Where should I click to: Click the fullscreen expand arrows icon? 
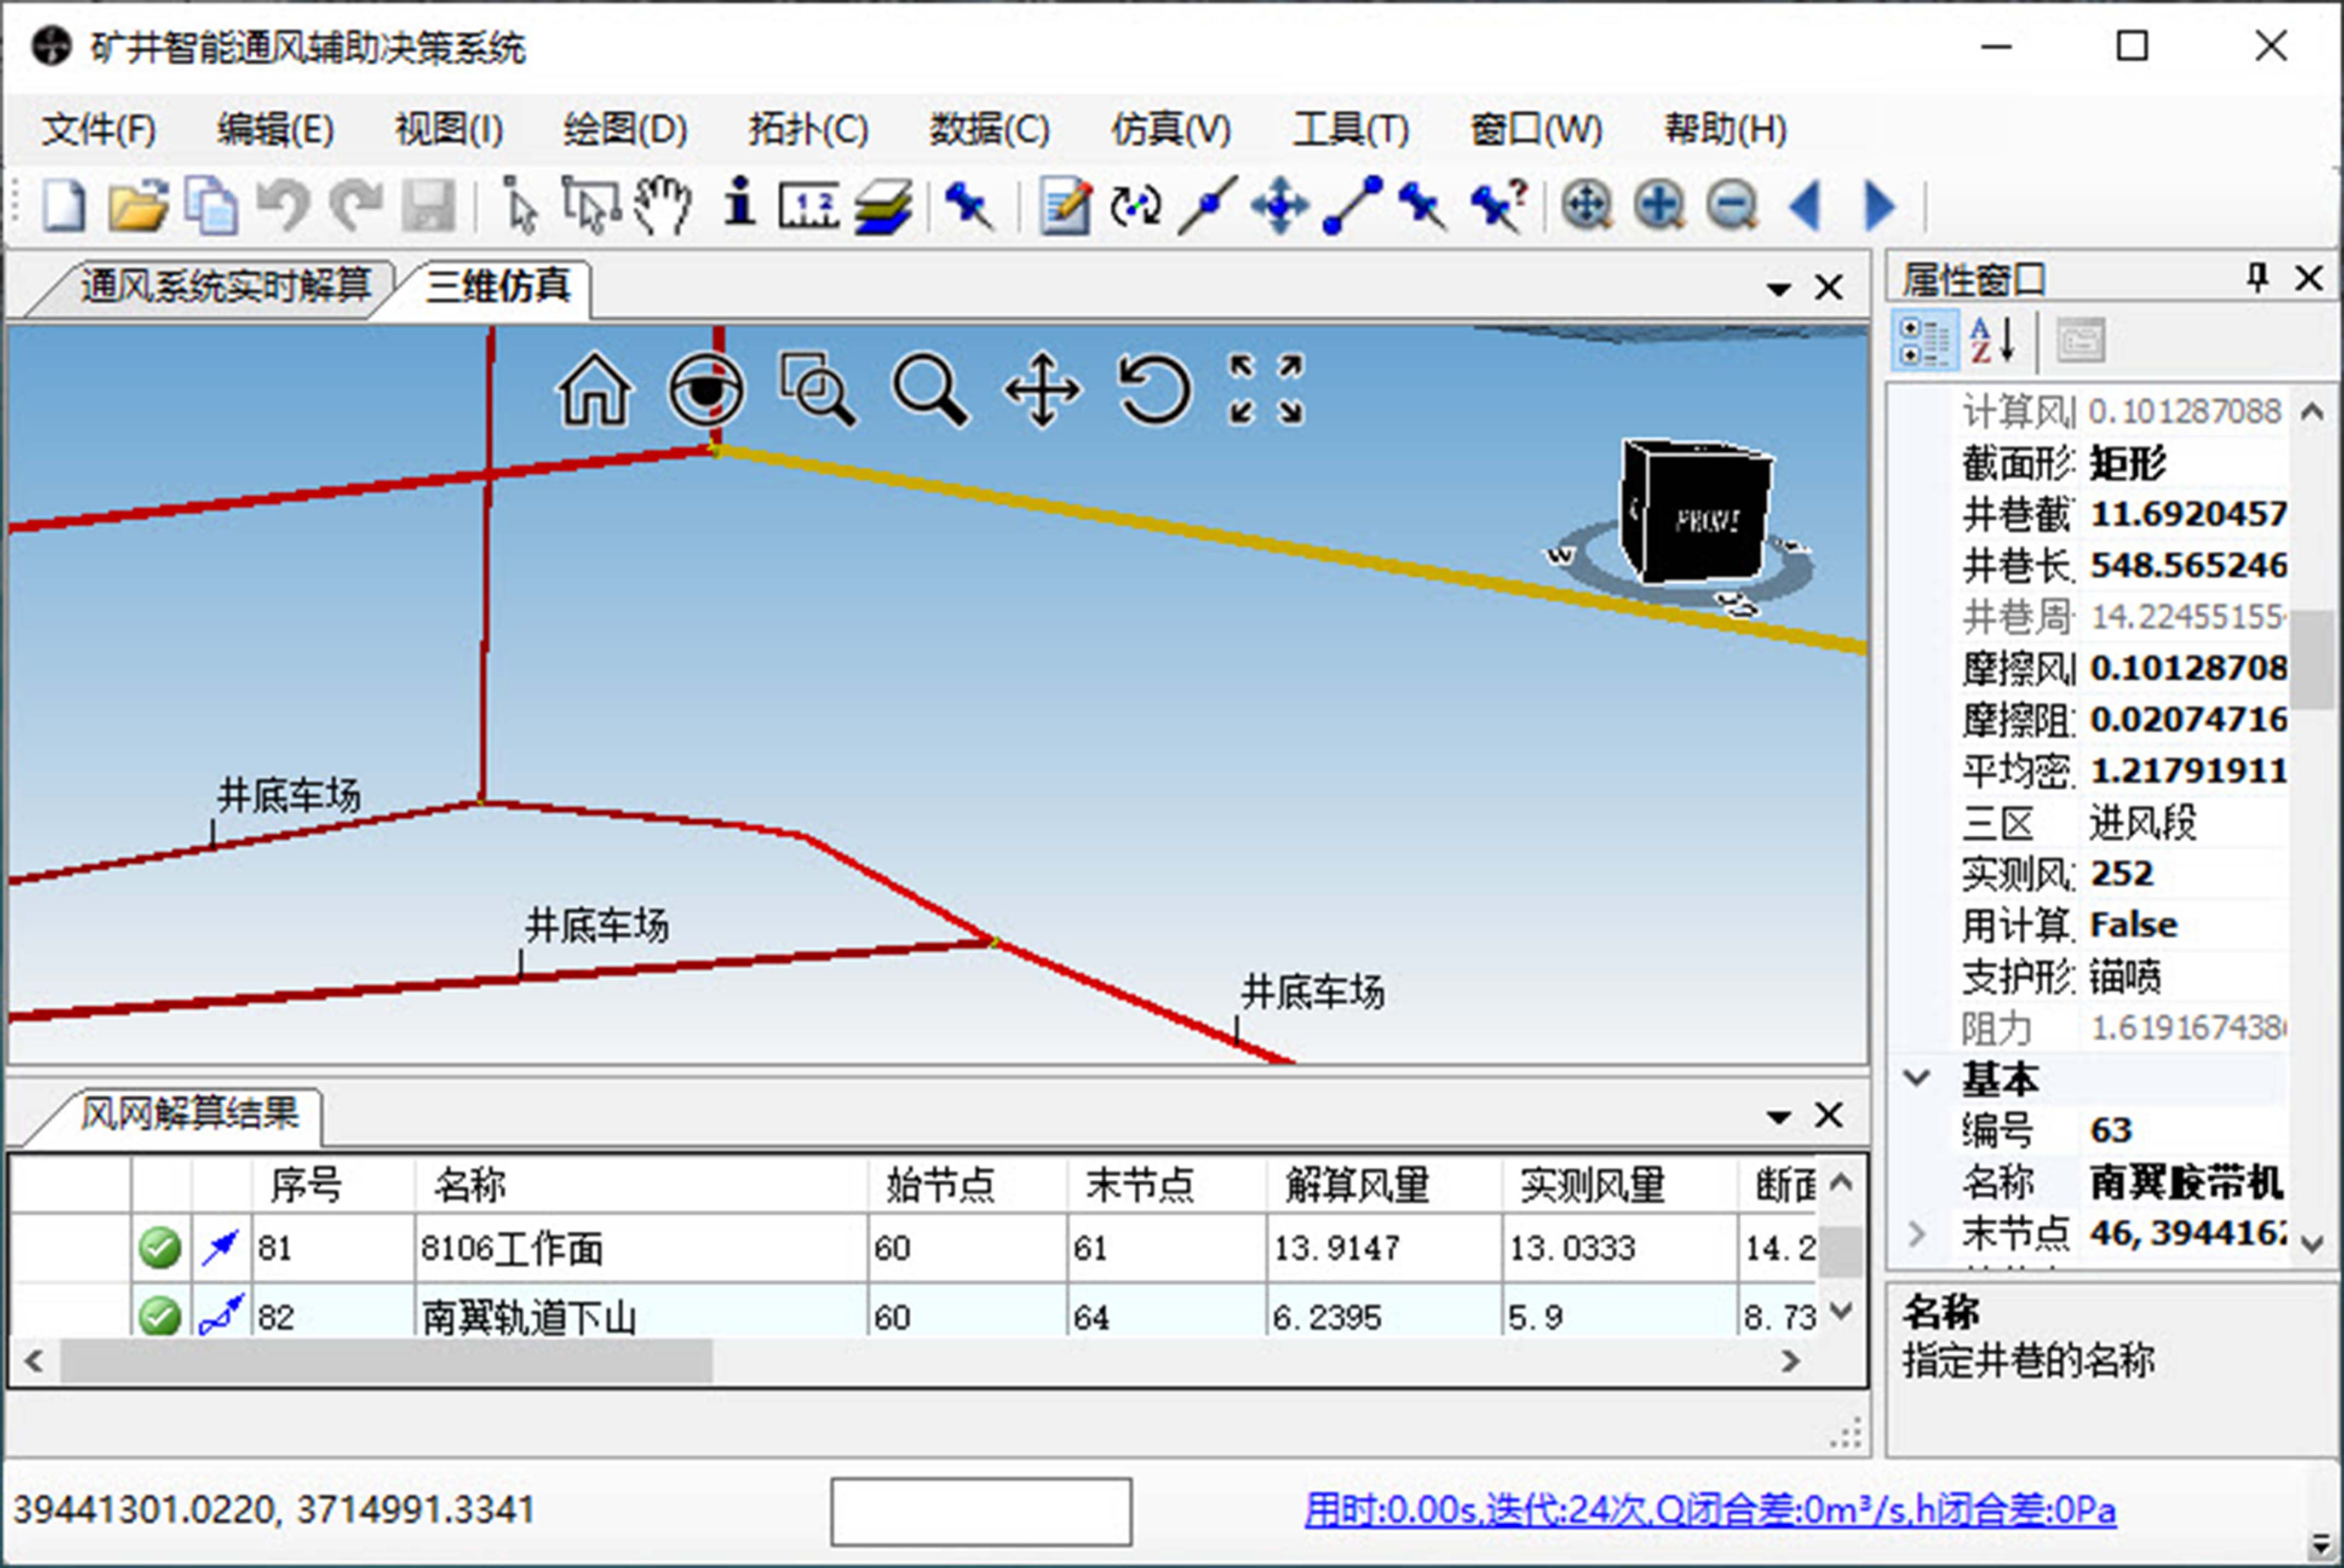coord(1266,390)
